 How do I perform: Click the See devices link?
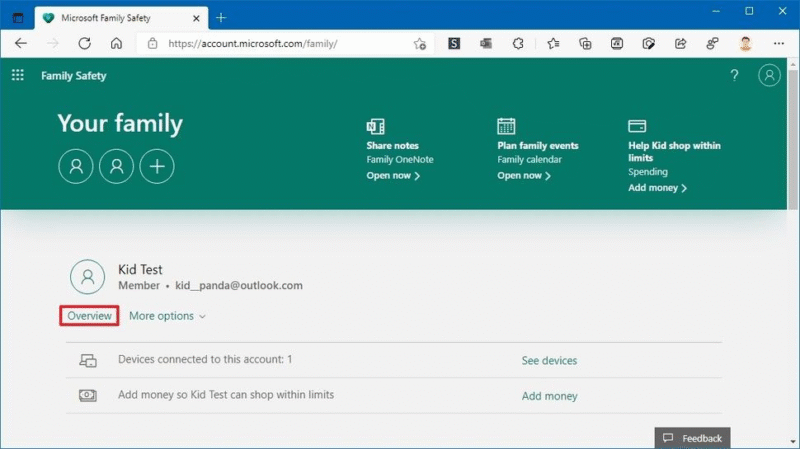pos(549,360)
